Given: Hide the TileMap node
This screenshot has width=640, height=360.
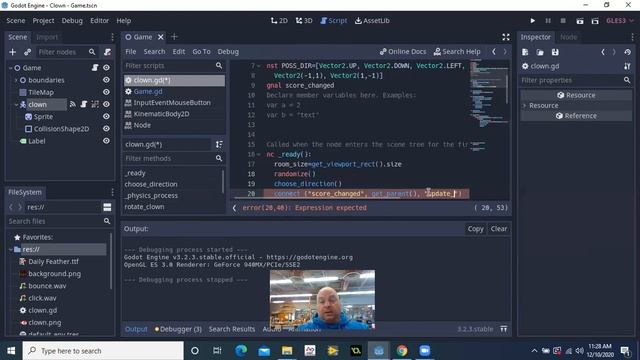Looking at the screenshot, I should tap(107, 92).
